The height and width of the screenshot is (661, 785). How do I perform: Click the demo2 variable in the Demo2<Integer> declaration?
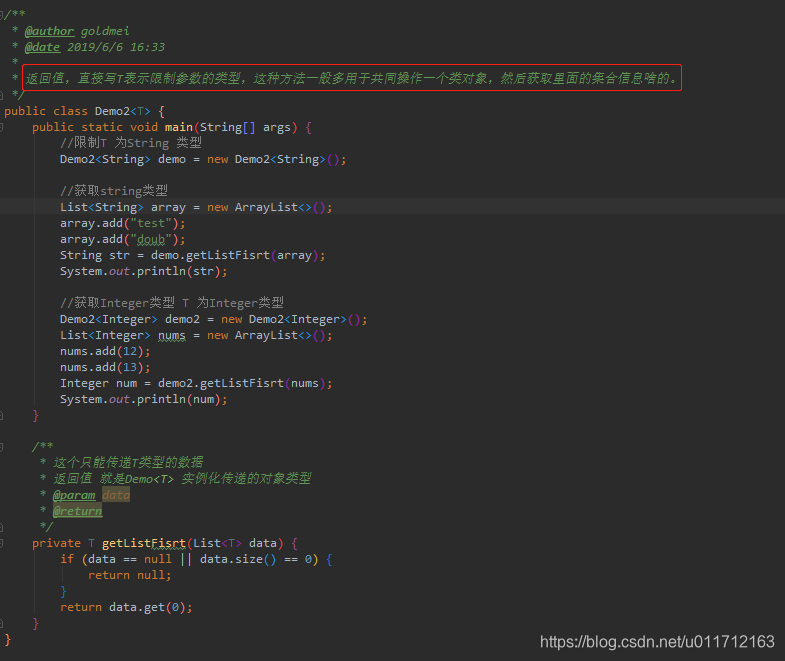tap(182, 319)
